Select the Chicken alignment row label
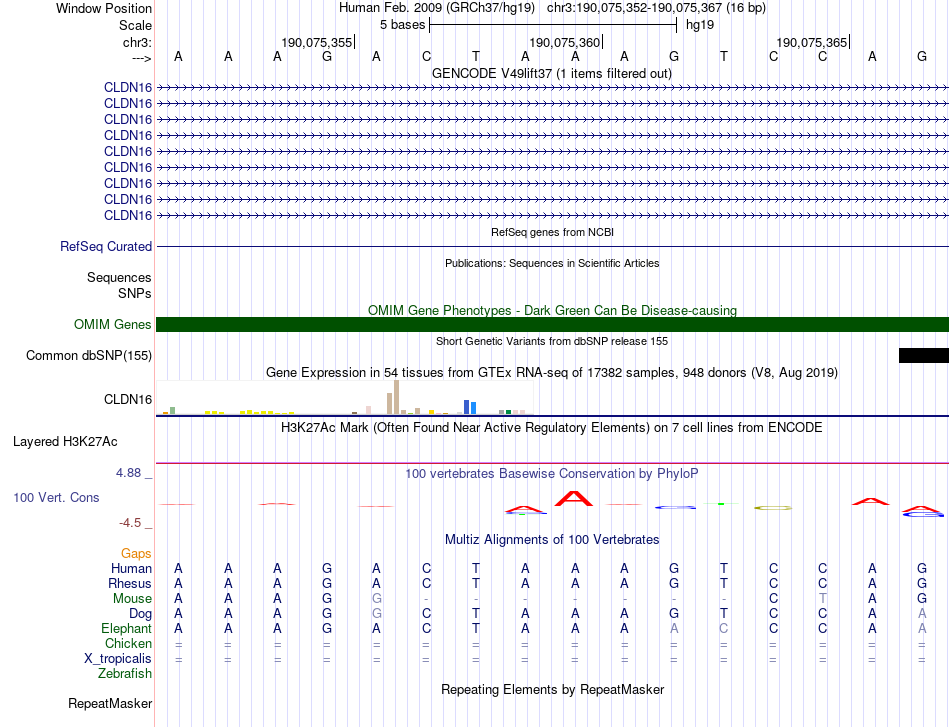 128,643
